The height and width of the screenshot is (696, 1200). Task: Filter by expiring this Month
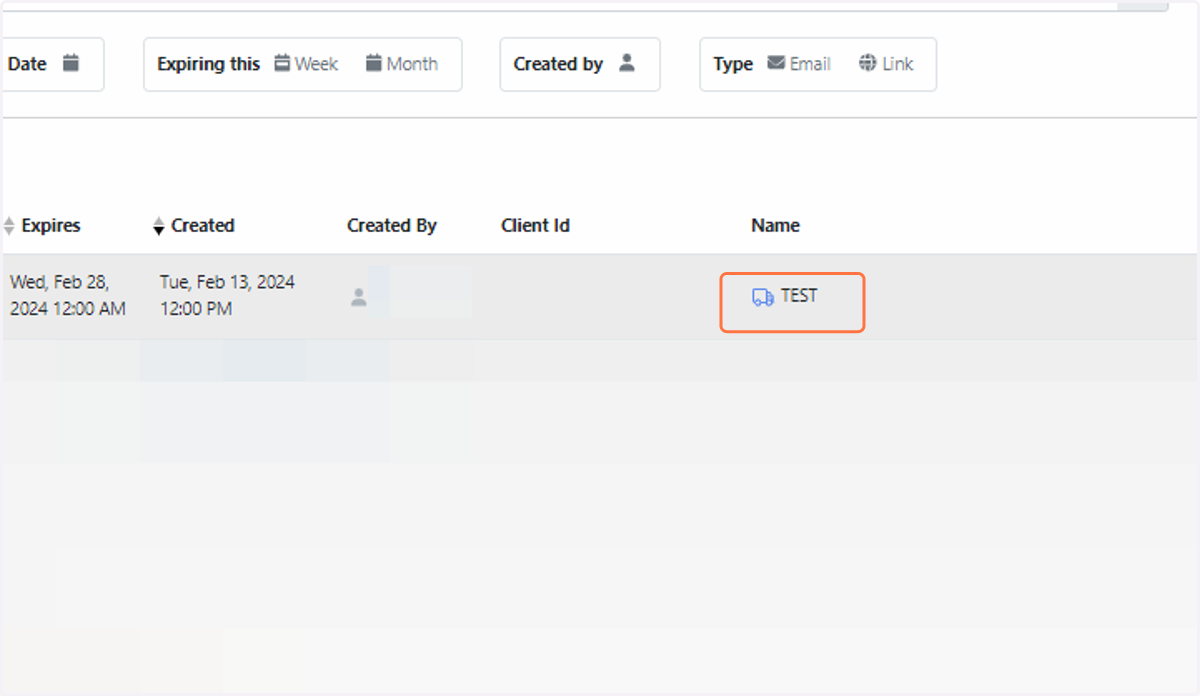pyautogui.click(x=401, y=64)
